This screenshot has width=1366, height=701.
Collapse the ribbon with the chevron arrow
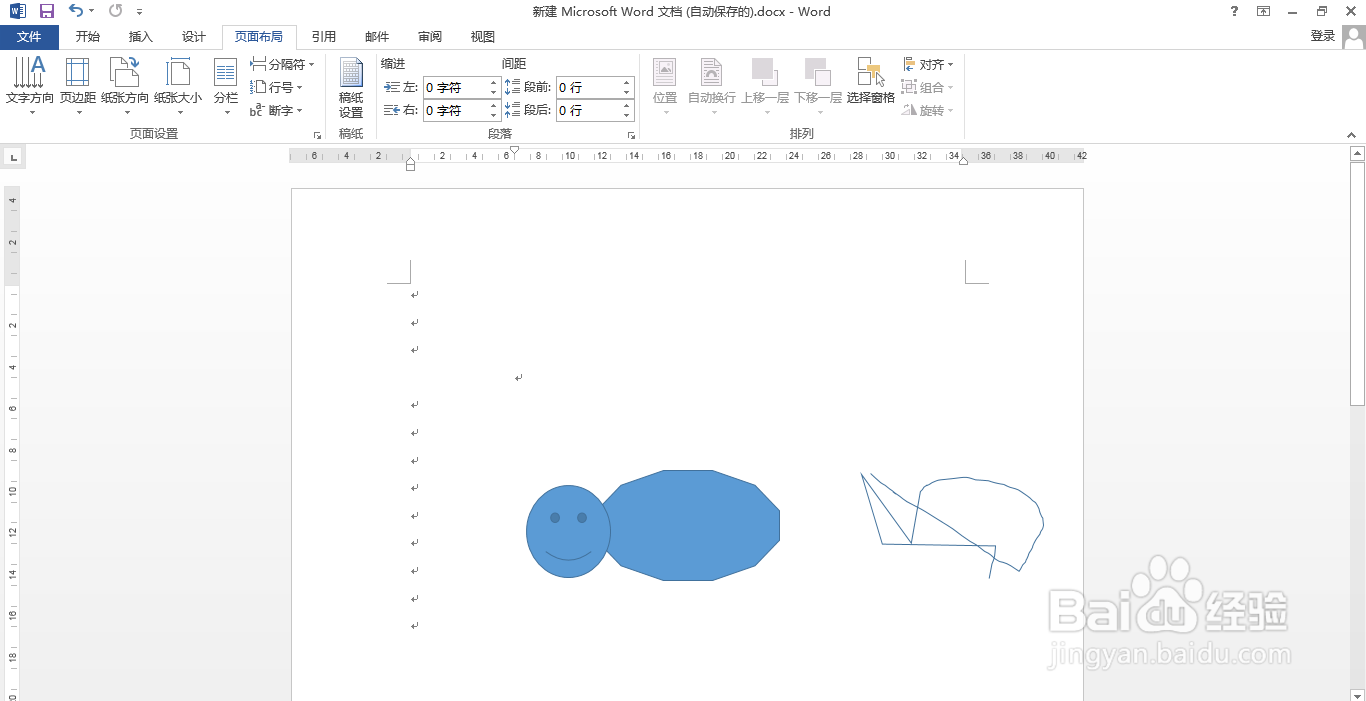pos(1352,134)
